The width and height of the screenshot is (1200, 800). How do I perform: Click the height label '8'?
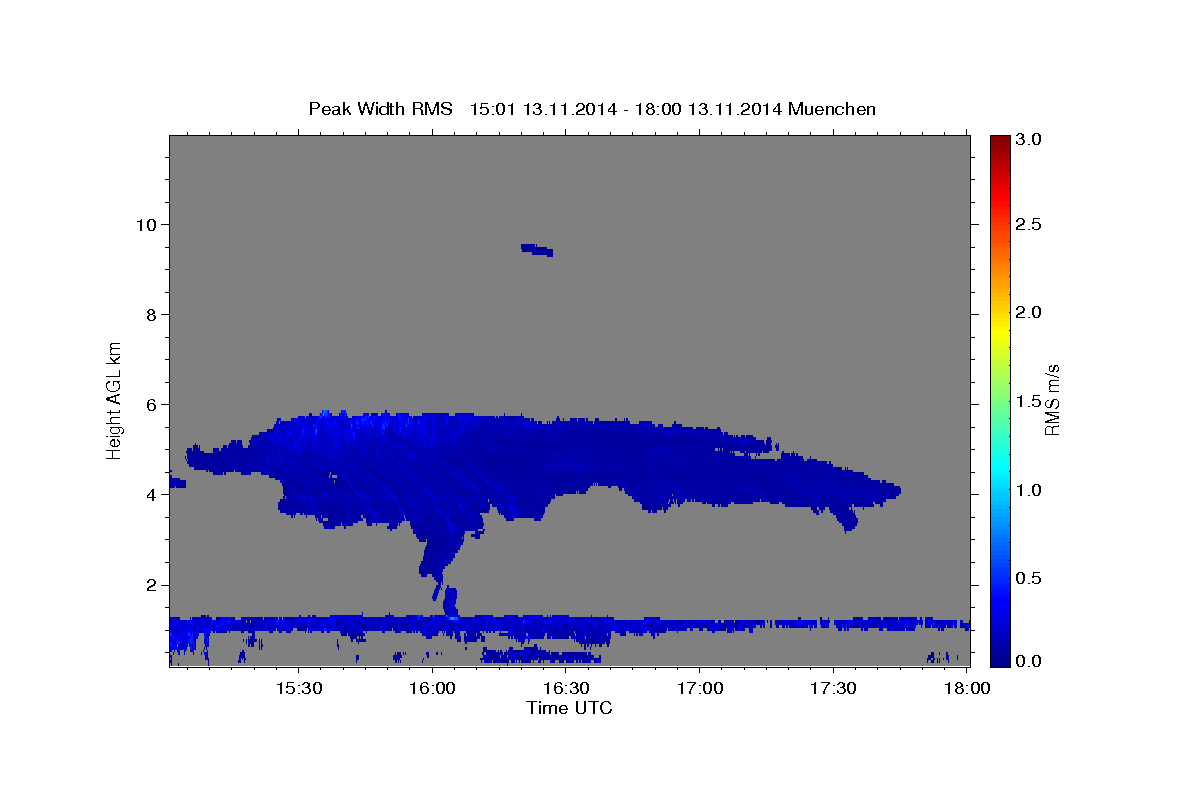point(151,315)
